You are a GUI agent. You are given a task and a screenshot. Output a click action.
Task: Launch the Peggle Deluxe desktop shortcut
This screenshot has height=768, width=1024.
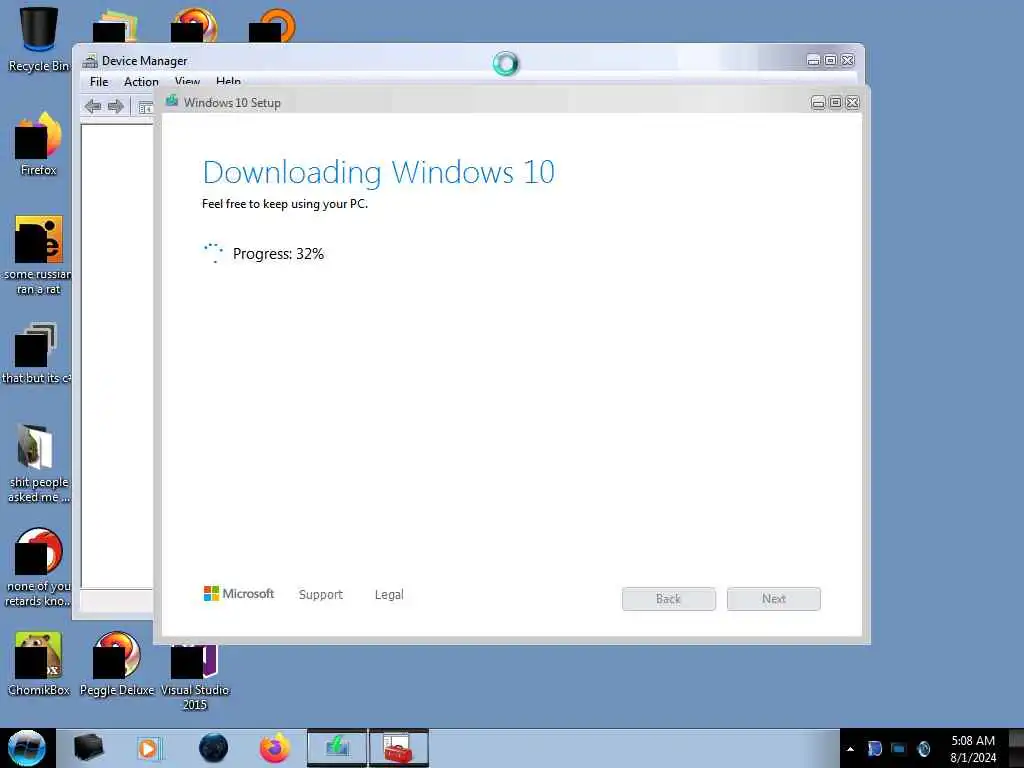click(x=117, y=663)
